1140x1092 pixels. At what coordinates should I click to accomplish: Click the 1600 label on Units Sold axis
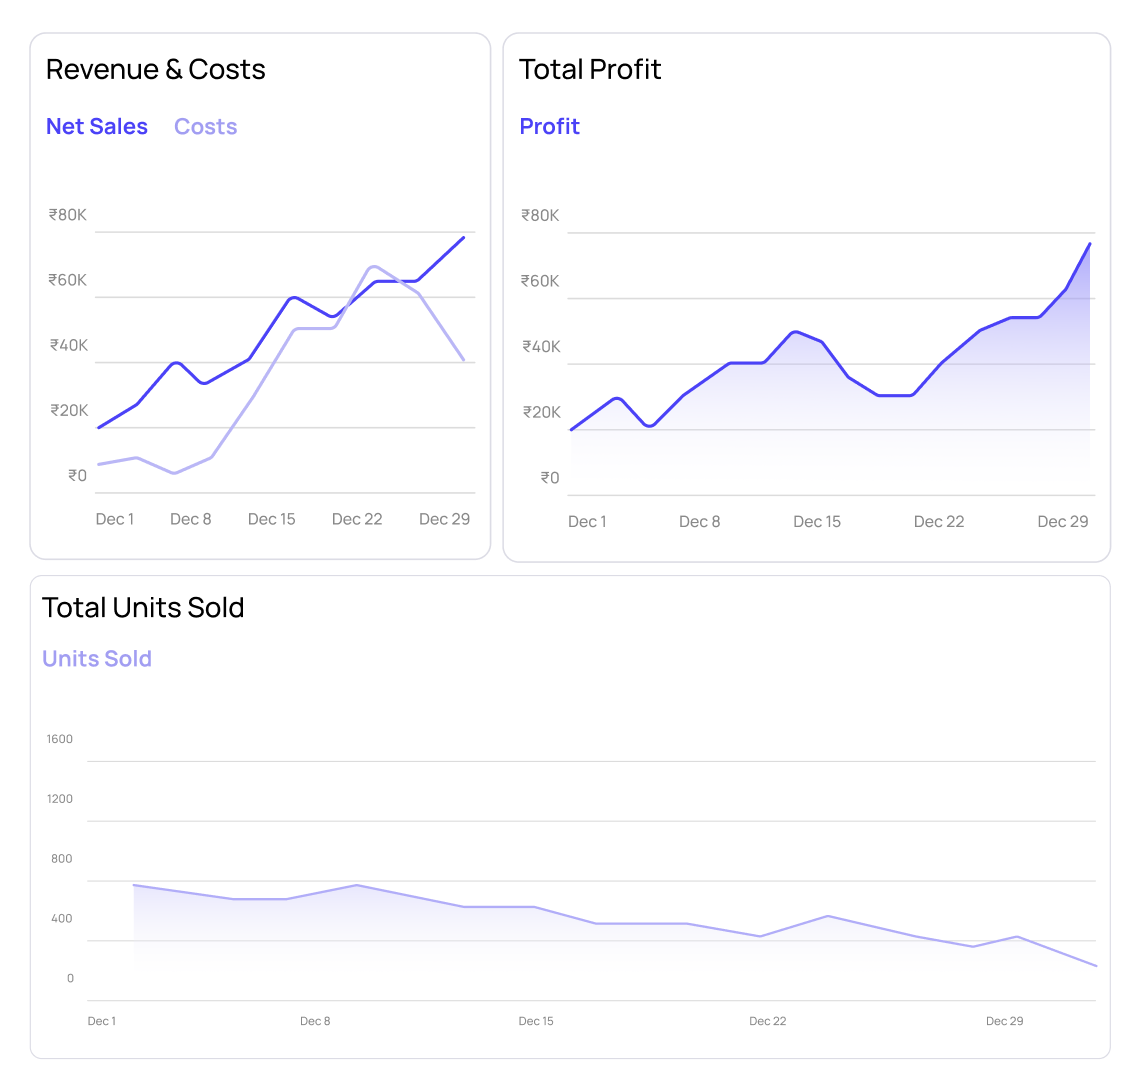60,739
